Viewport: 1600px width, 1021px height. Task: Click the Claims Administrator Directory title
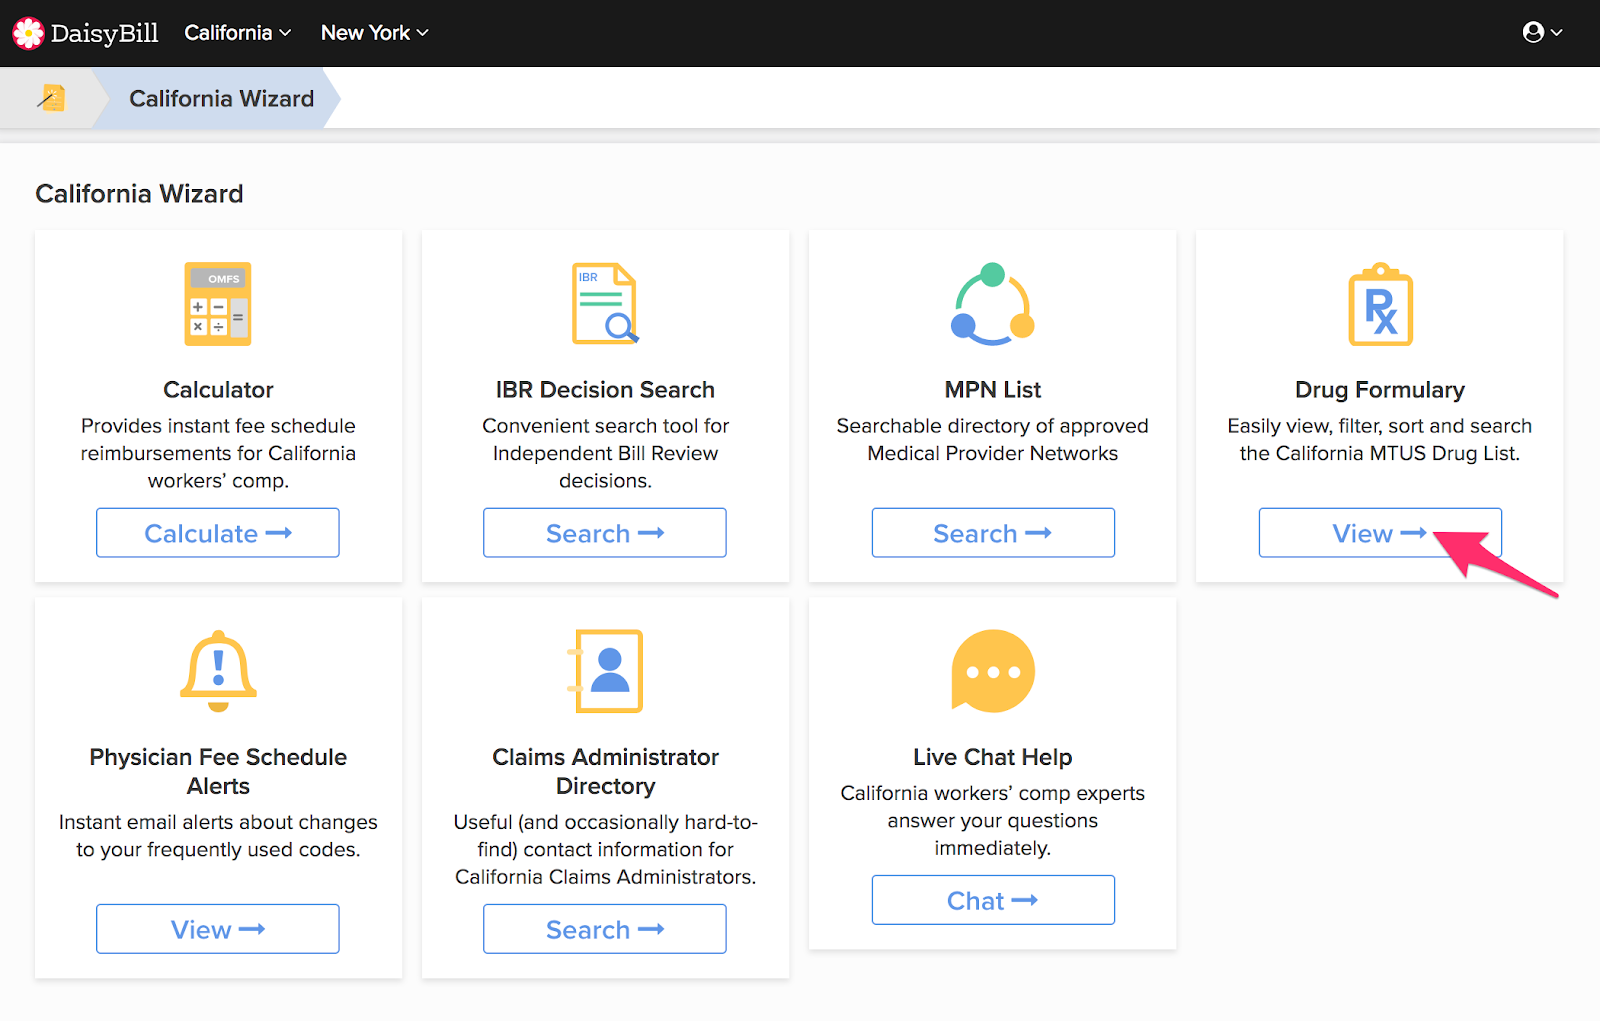605,771
